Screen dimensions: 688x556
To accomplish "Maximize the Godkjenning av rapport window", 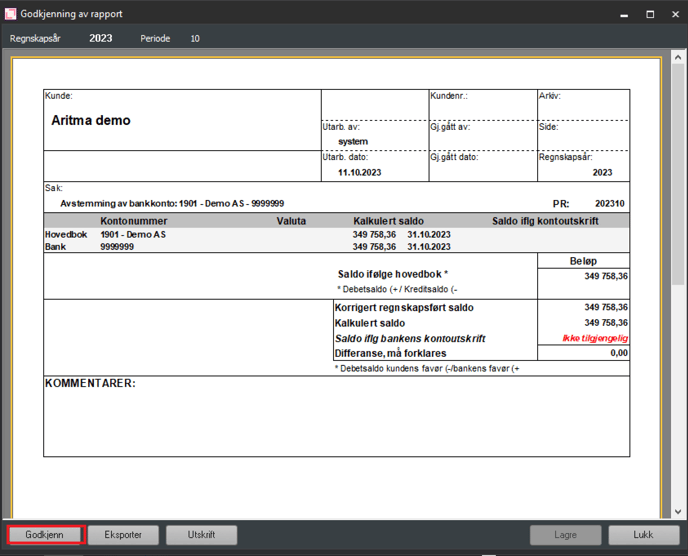I will (652, 15).
